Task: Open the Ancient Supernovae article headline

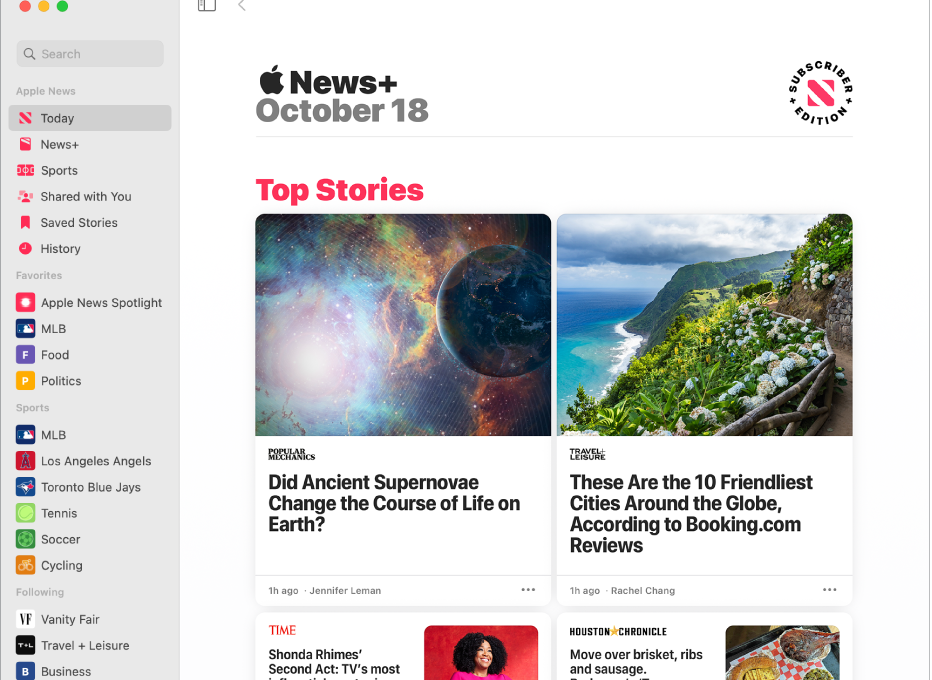Action: 394,503
